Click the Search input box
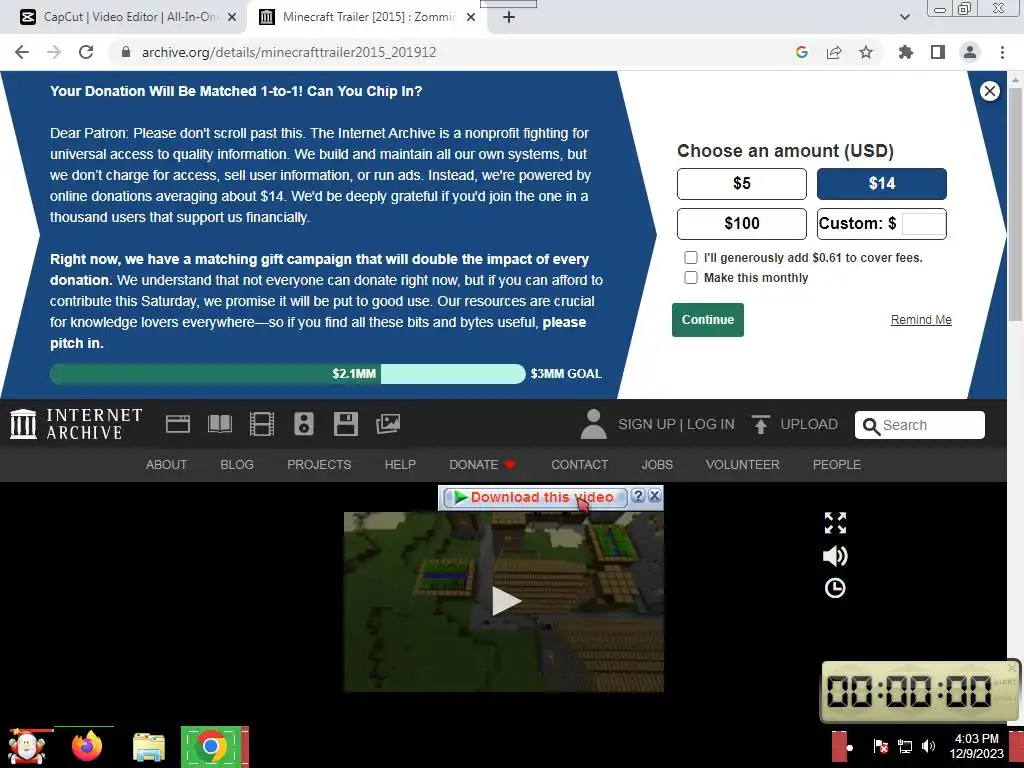The width and height of the screenshot is (1024, 768). [920, 425]
